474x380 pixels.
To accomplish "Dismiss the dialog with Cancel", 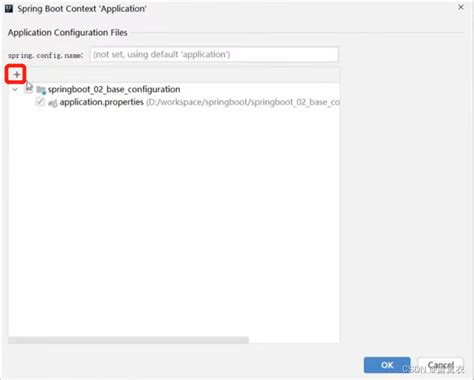I will (440, 365).
